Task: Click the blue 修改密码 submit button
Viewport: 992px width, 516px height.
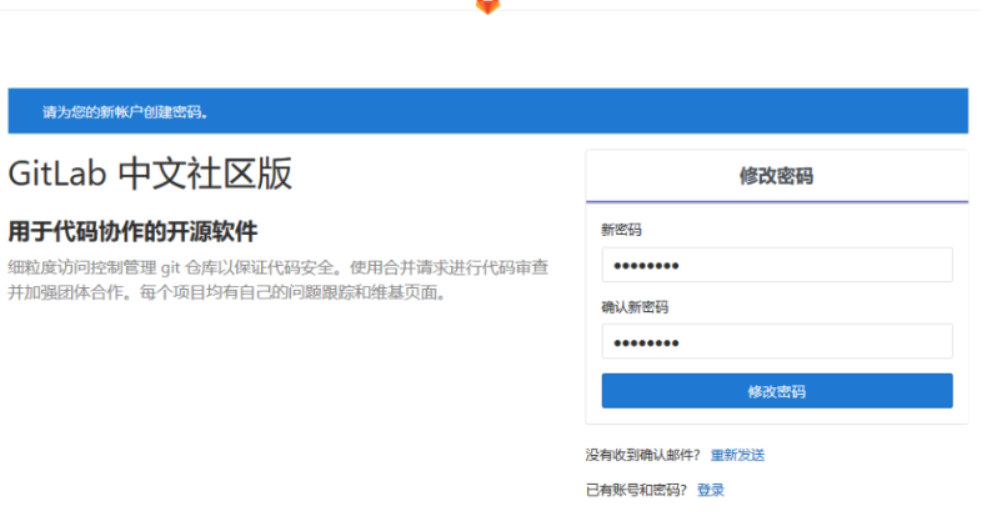Action: [777, 391]
